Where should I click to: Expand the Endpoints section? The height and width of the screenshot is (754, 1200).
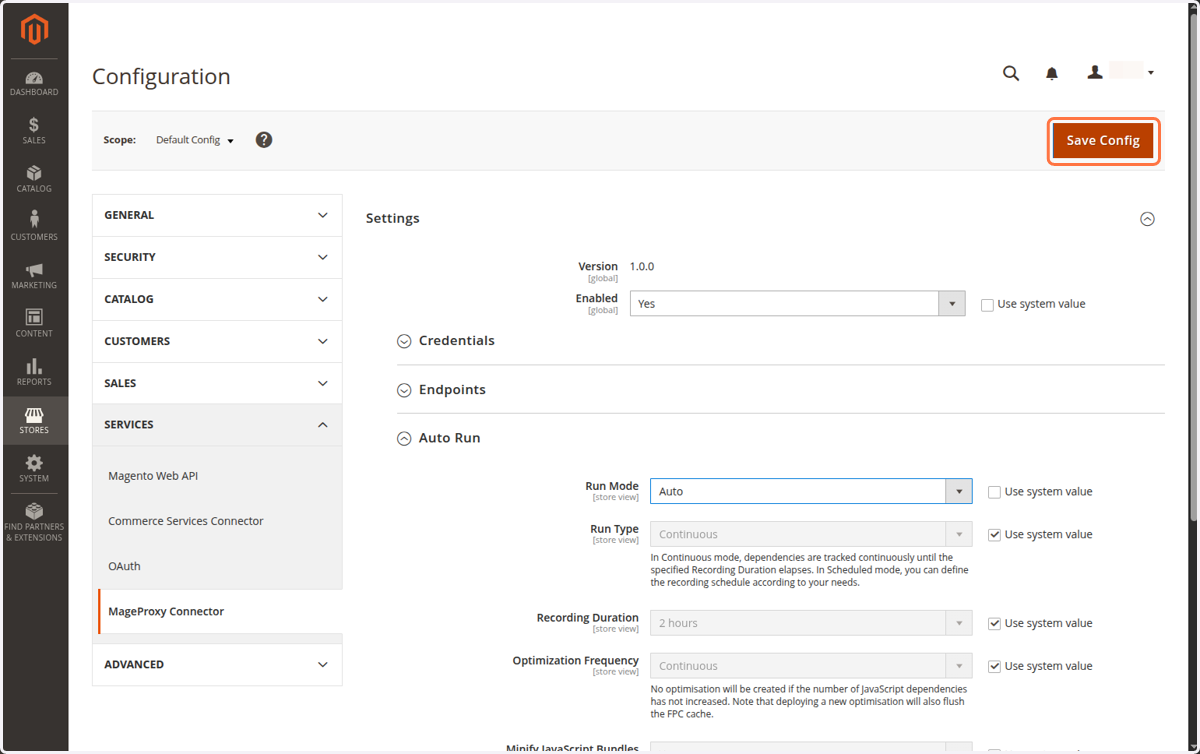click(x=442, y=390)
